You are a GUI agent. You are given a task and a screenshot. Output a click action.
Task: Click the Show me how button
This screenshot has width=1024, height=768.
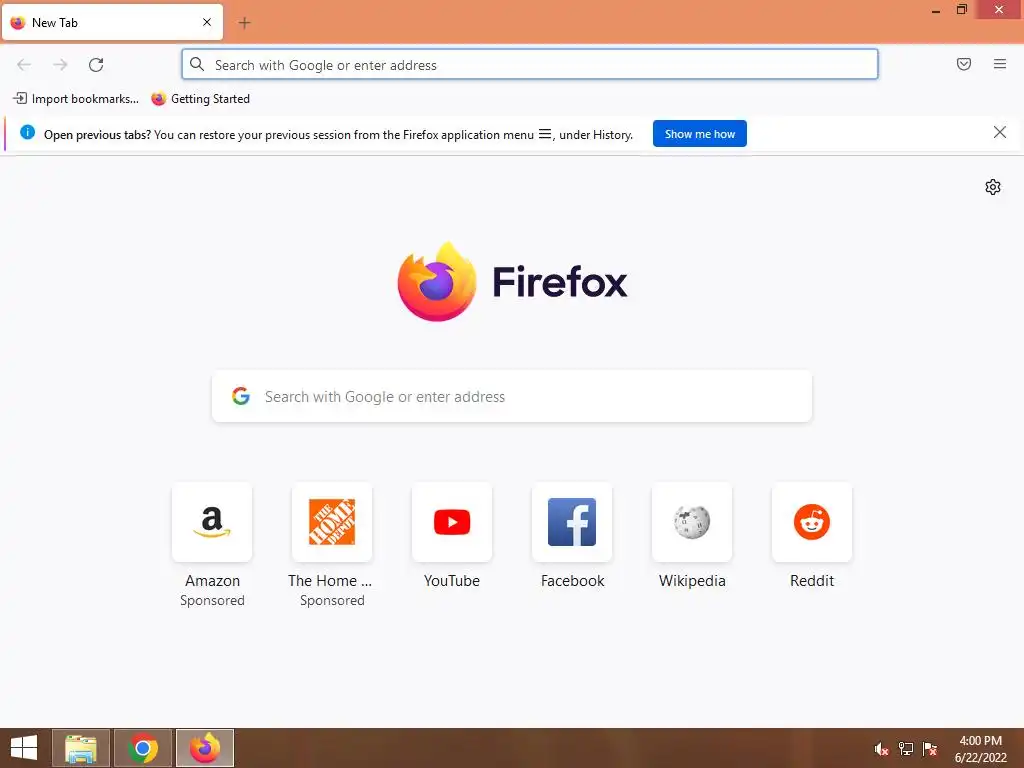tap(699, 134)
